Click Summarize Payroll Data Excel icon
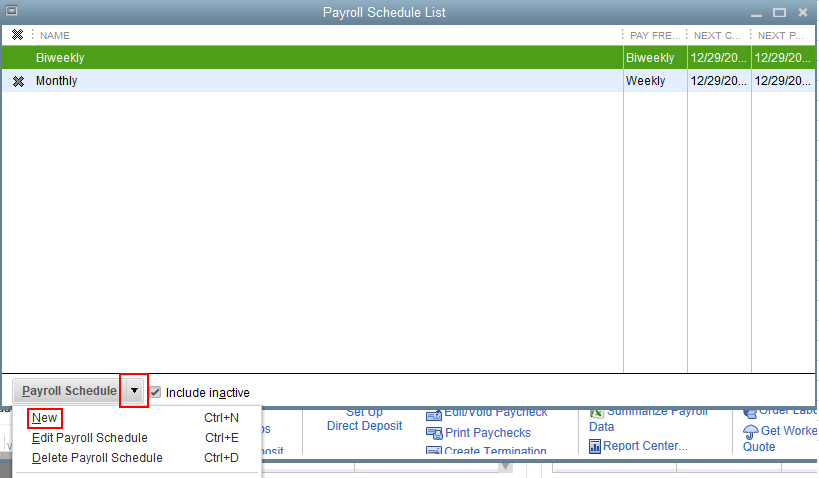The image size is (819, 478). point(596,413)
